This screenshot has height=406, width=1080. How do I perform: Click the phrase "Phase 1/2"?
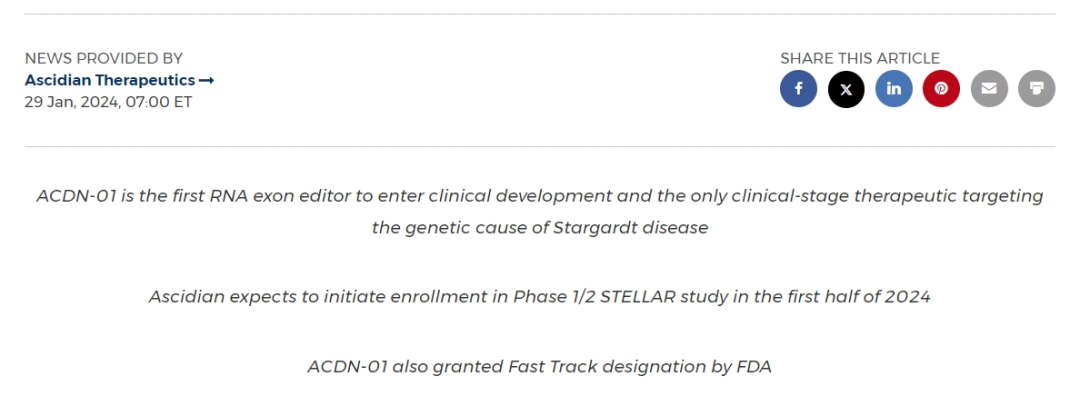[x=553, y=297]
